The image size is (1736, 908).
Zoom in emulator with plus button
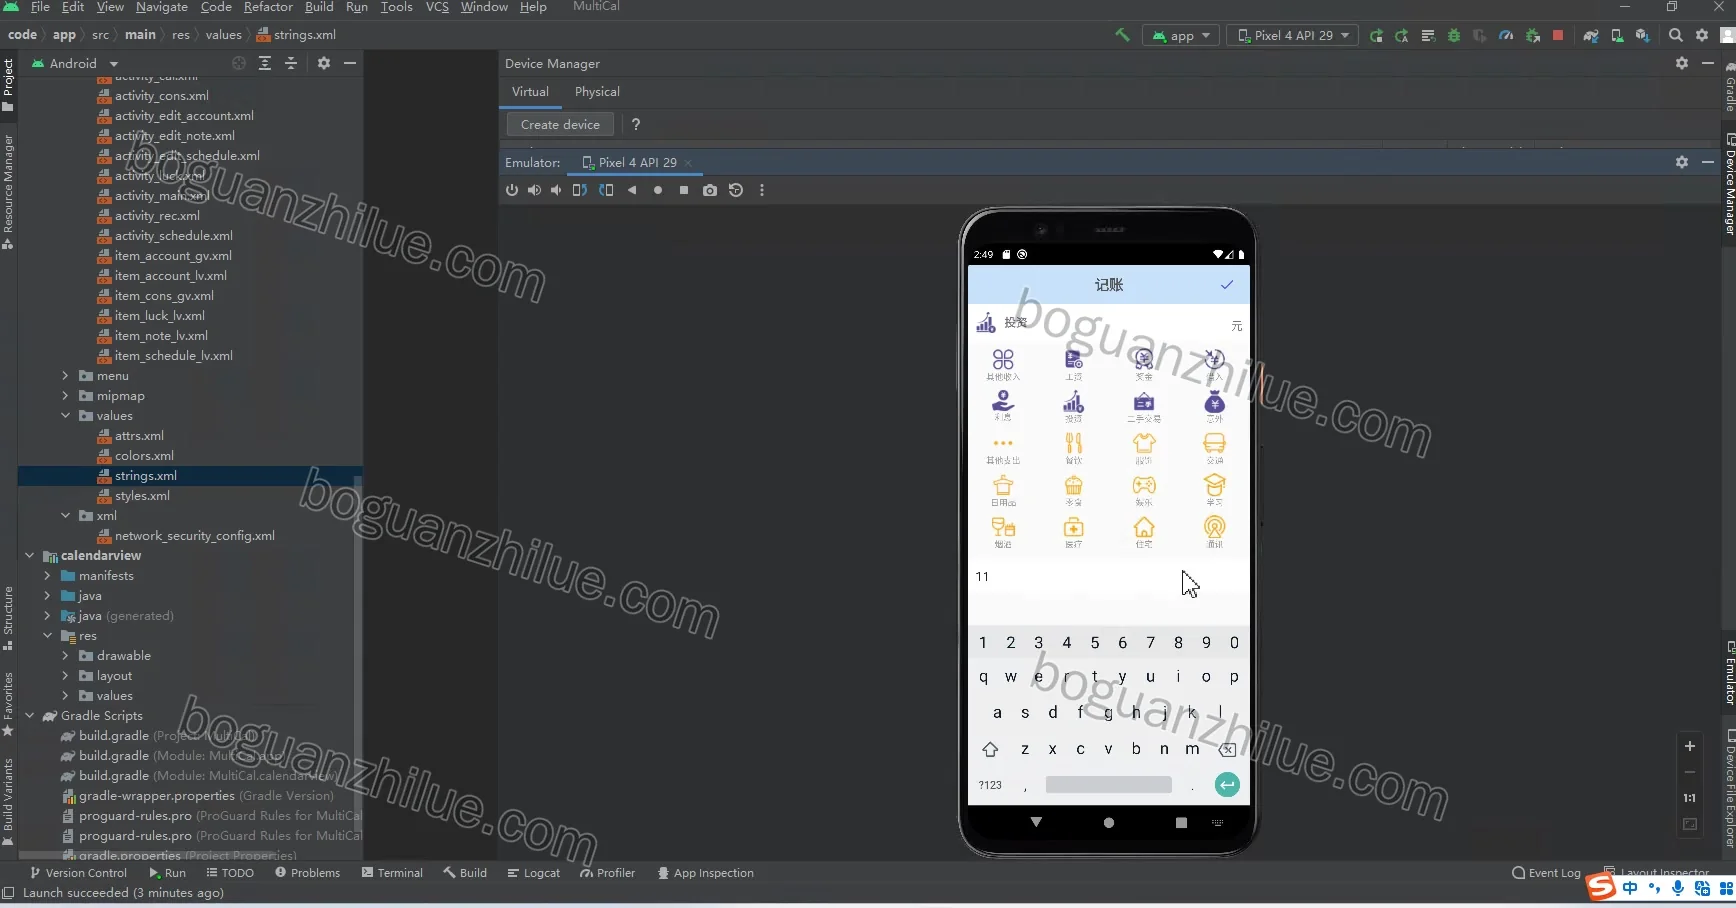click(1690, 746)
